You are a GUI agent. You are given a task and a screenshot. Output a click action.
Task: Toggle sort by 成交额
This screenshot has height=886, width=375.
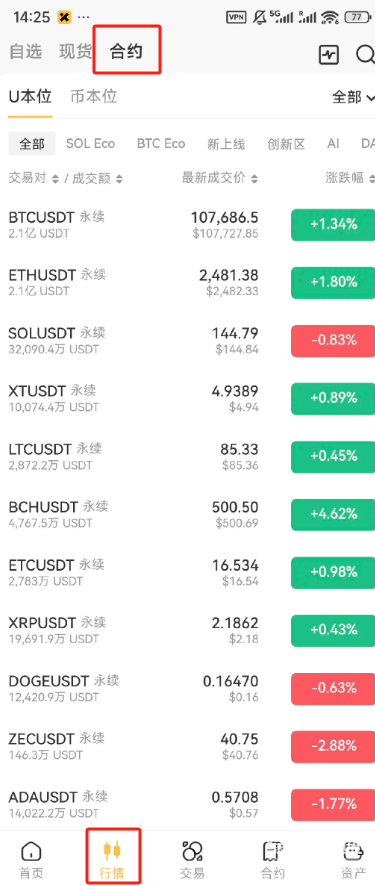[119, 179]
